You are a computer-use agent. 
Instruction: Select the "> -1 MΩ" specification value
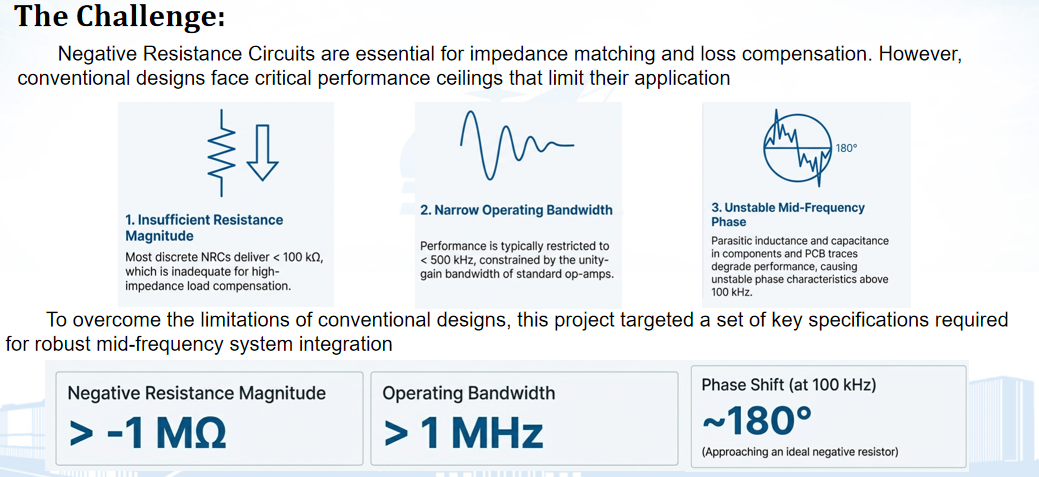[147, 433]
